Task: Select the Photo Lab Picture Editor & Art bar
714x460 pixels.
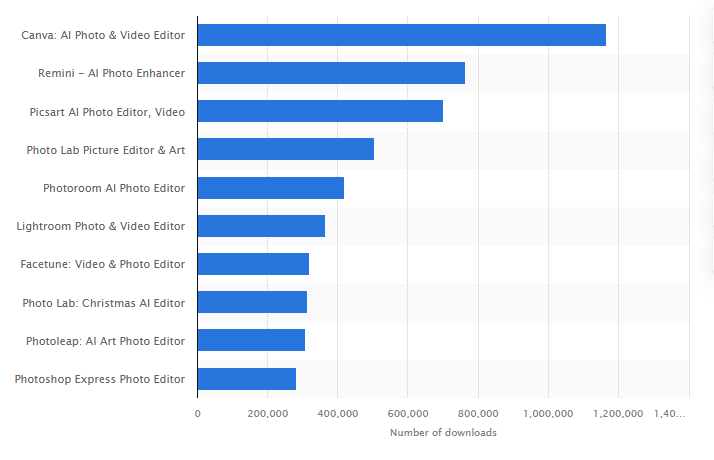Action: [x=286, y=149]
